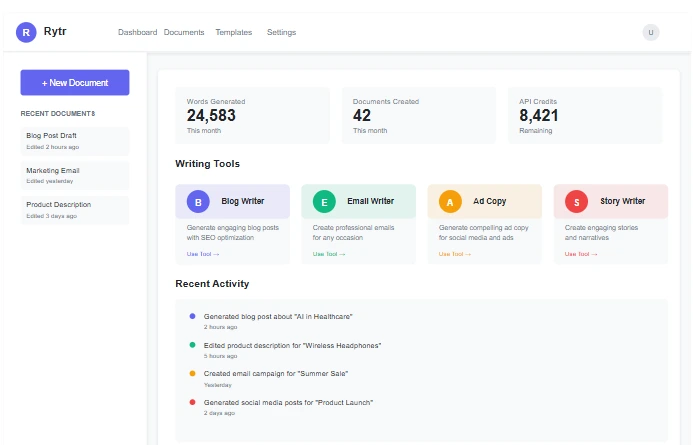Click the Rytr brand name

[x=55, y=31]
